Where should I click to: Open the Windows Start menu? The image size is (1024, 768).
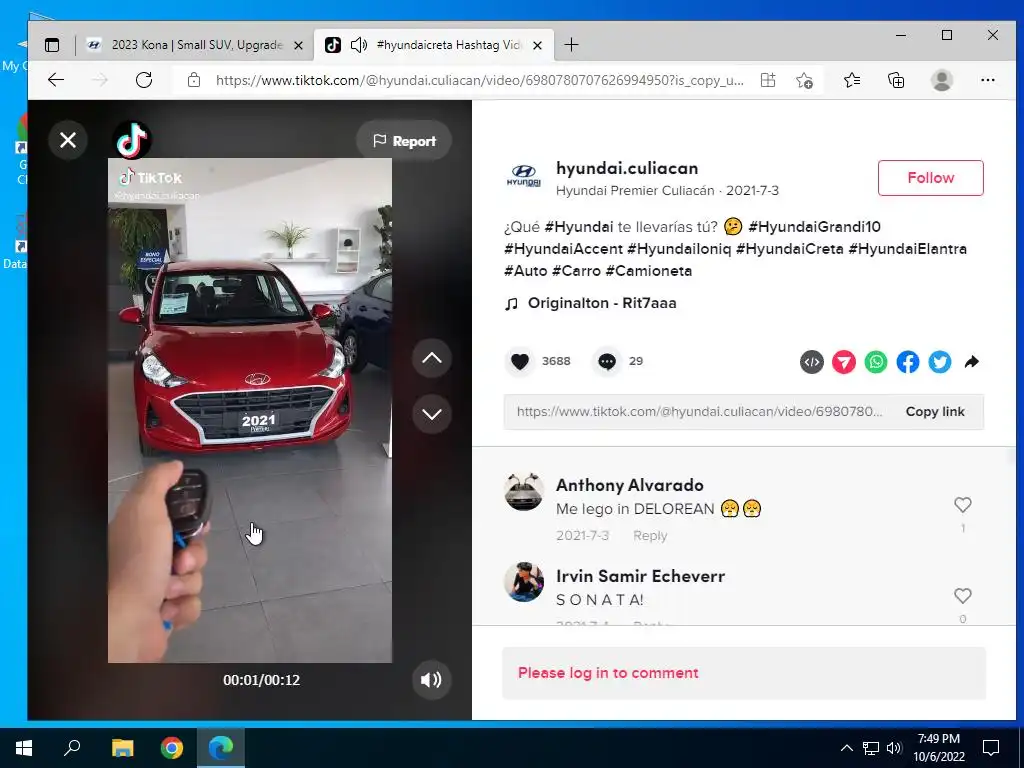point(24,748)
